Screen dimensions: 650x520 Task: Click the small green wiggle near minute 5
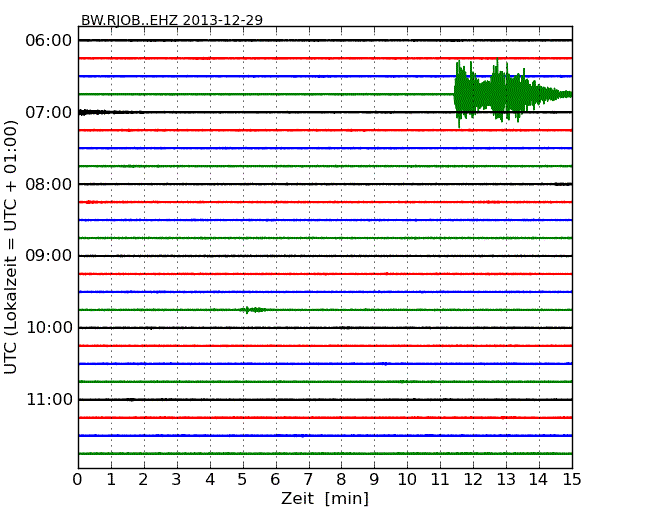(252, 310)
